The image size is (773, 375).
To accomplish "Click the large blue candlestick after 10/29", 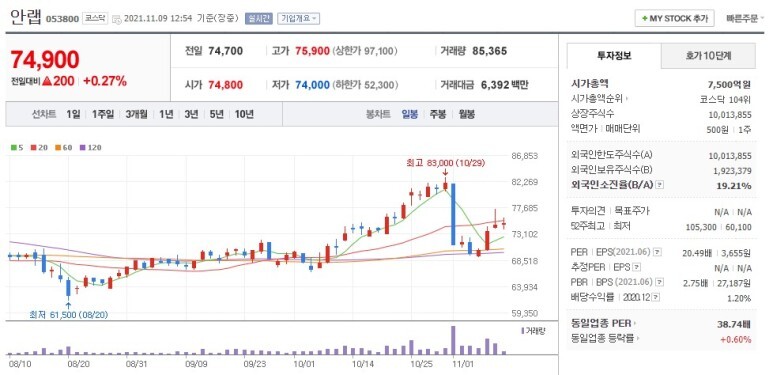I will click(453, 214).
